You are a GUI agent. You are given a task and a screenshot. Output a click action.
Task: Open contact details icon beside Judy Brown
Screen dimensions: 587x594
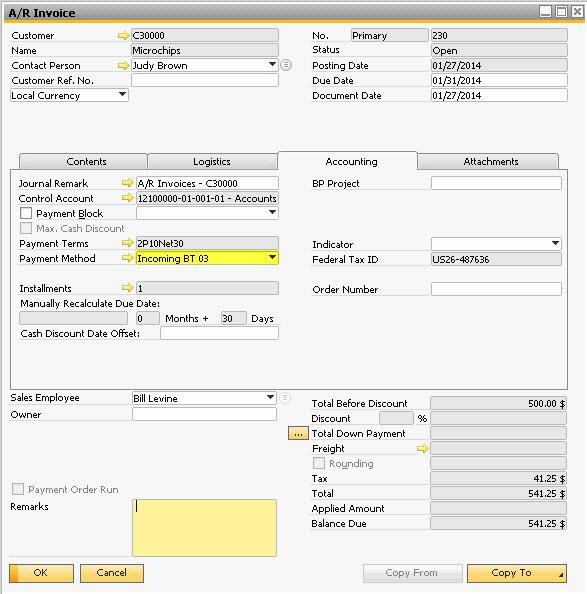(x=286, y=65)
